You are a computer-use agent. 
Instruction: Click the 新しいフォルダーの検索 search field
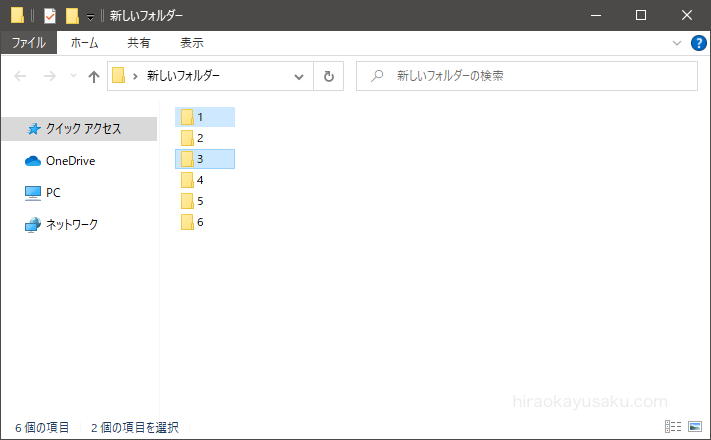point(527,76)
